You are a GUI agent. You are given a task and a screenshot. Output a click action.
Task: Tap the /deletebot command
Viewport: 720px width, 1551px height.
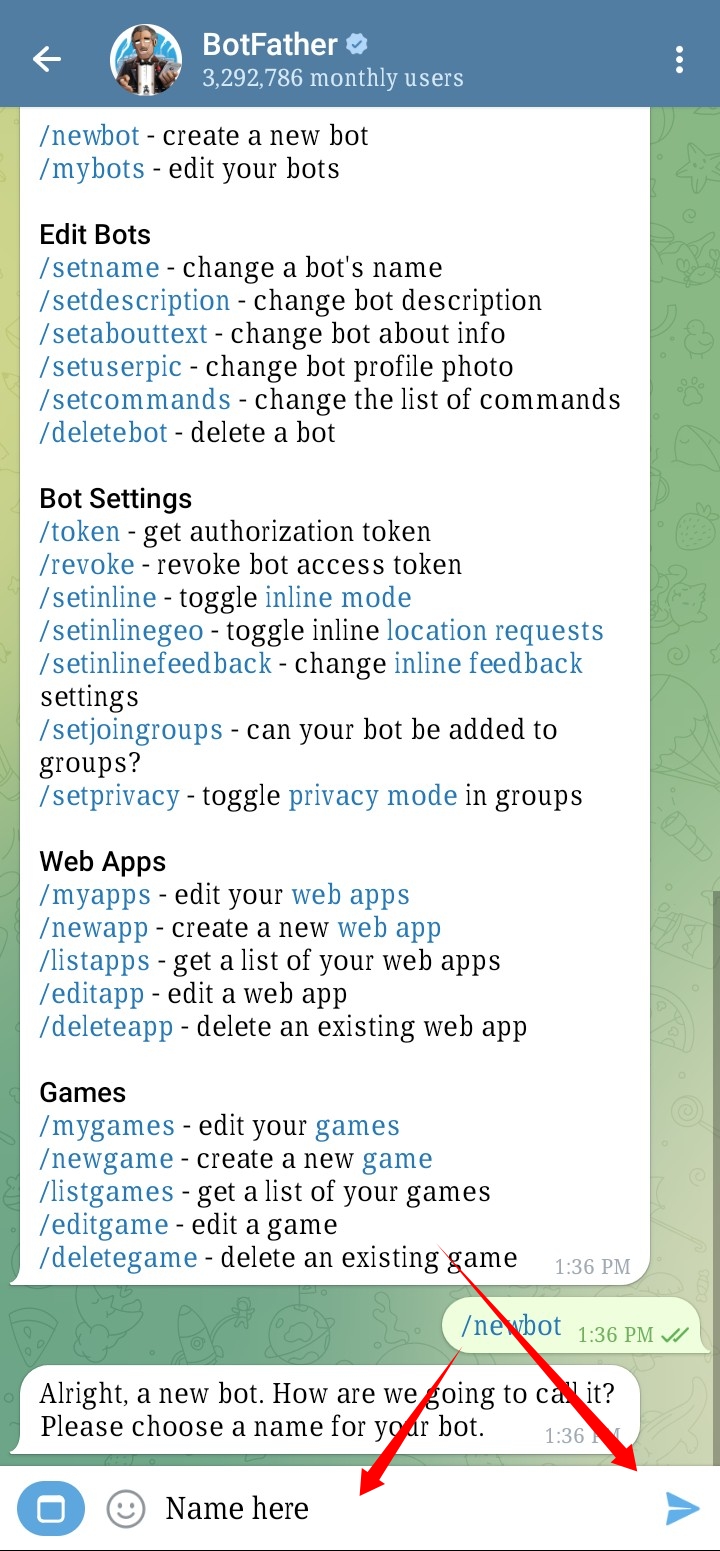(x=103, y=433)
